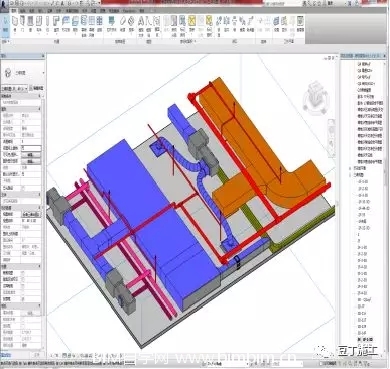Image resolution: width=390 pixels, height=369 pixels.
Task: Choose the Railing tool in the ribbon
Action: coord(111,24)
